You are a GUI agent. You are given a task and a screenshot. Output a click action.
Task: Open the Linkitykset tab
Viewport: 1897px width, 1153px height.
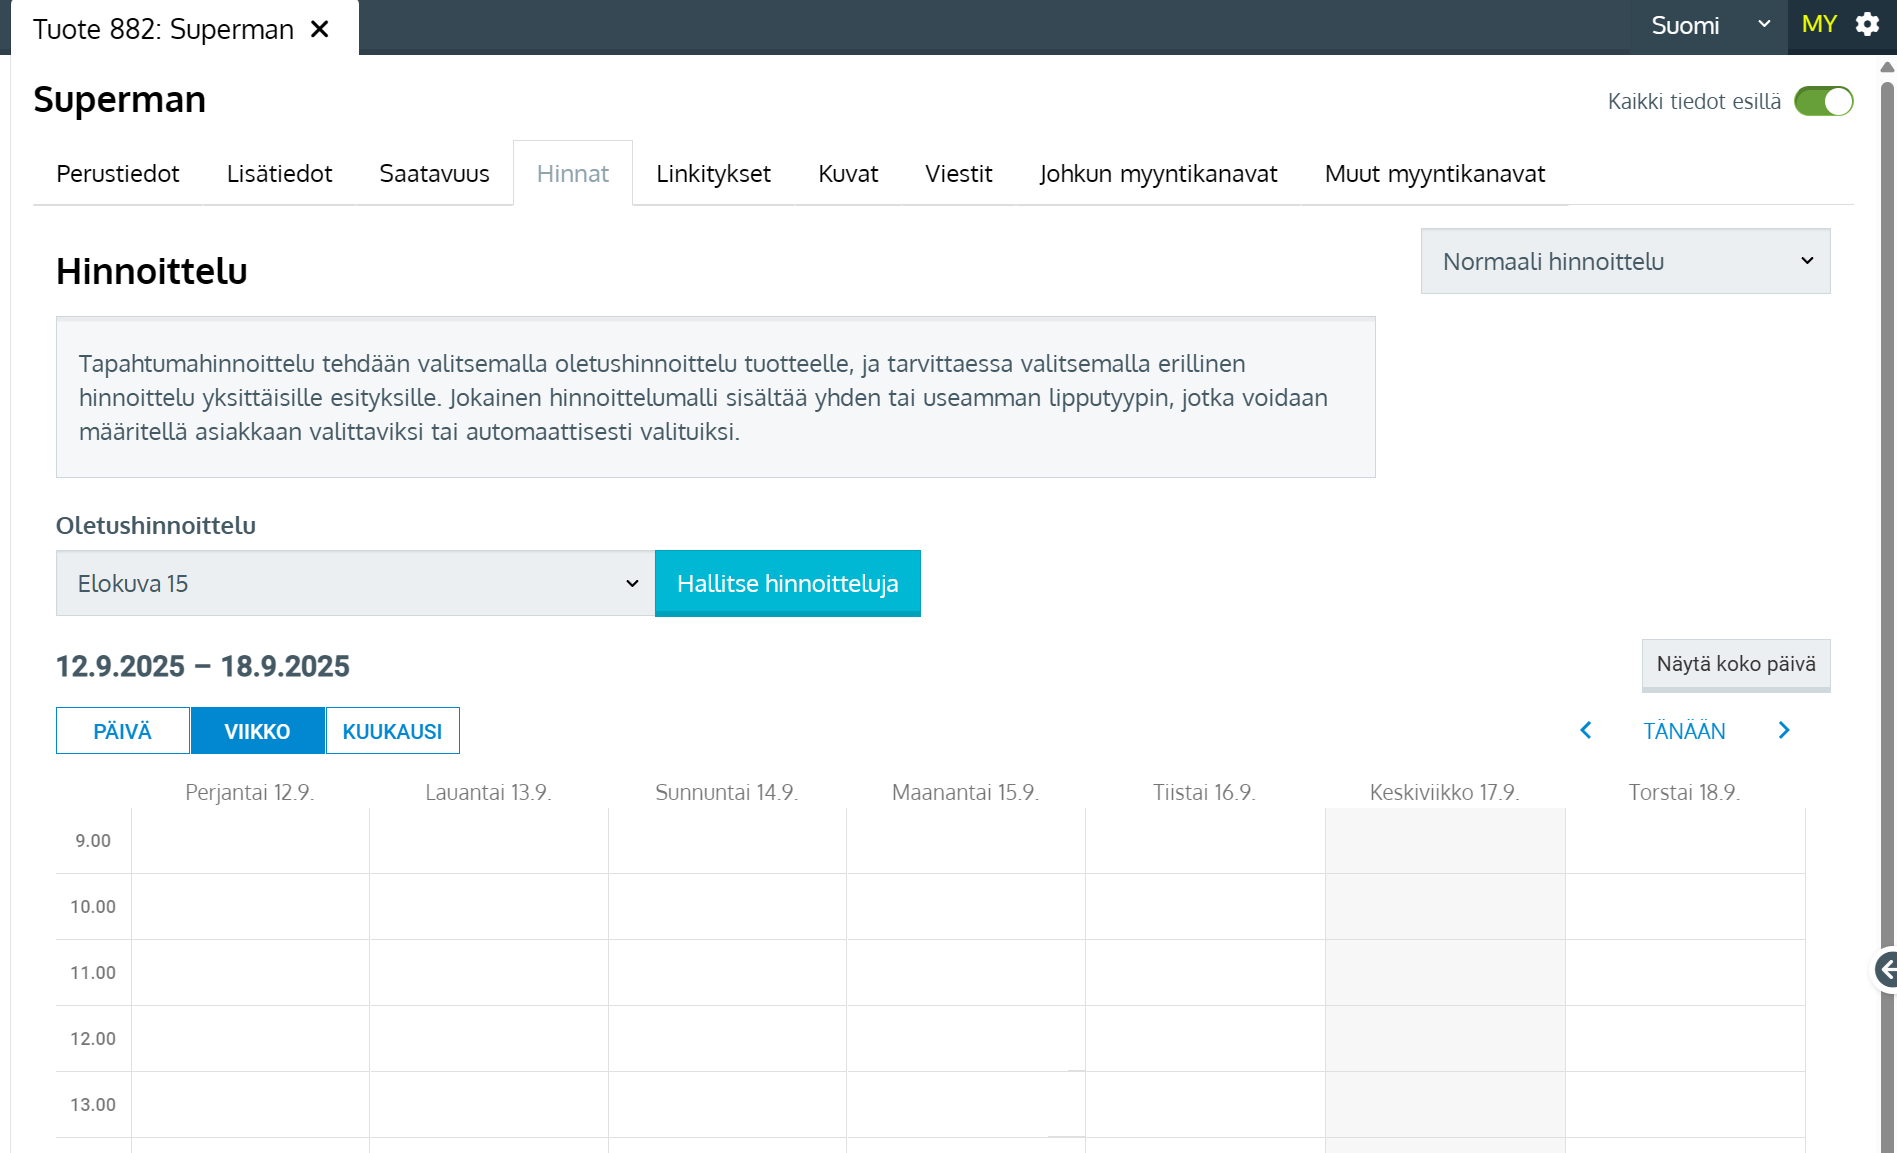[713, 174]
